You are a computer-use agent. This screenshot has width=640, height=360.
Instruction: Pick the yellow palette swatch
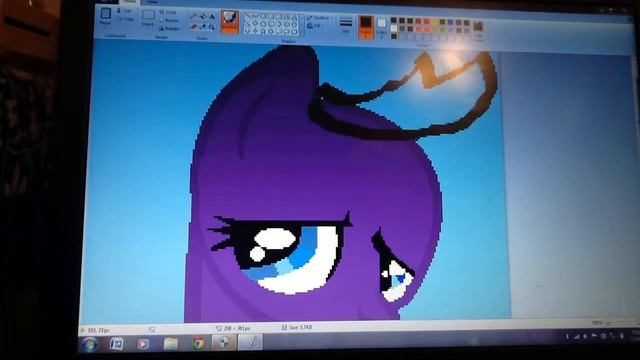[435, 21]
